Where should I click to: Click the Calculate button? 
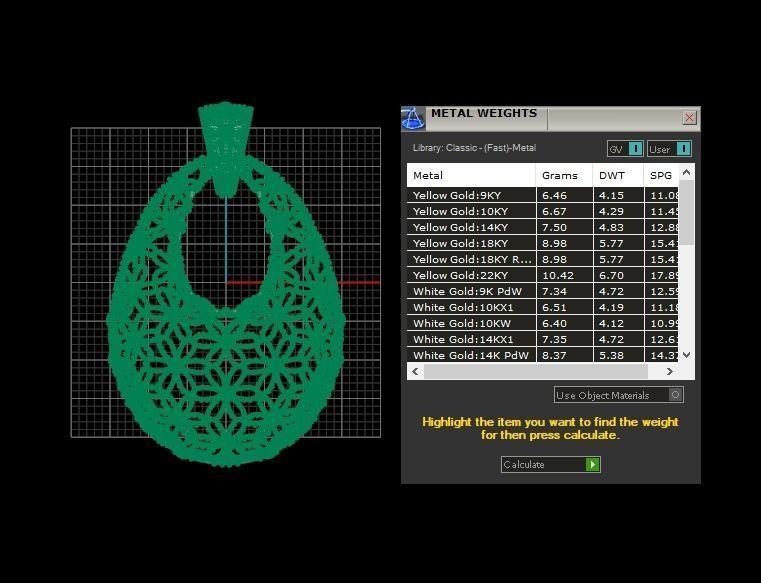(x=551, y=465)
